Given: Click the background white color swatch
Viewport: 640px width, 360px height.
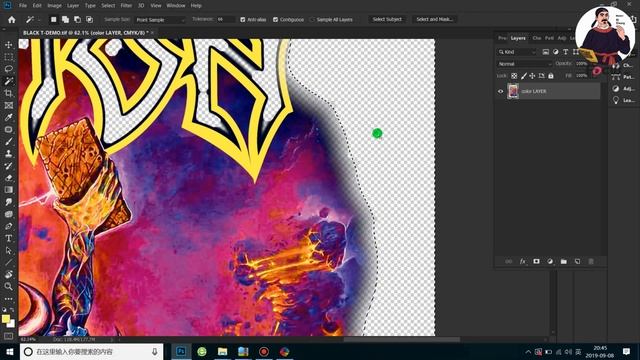Looking at the screenshot, I should (11, 324).
